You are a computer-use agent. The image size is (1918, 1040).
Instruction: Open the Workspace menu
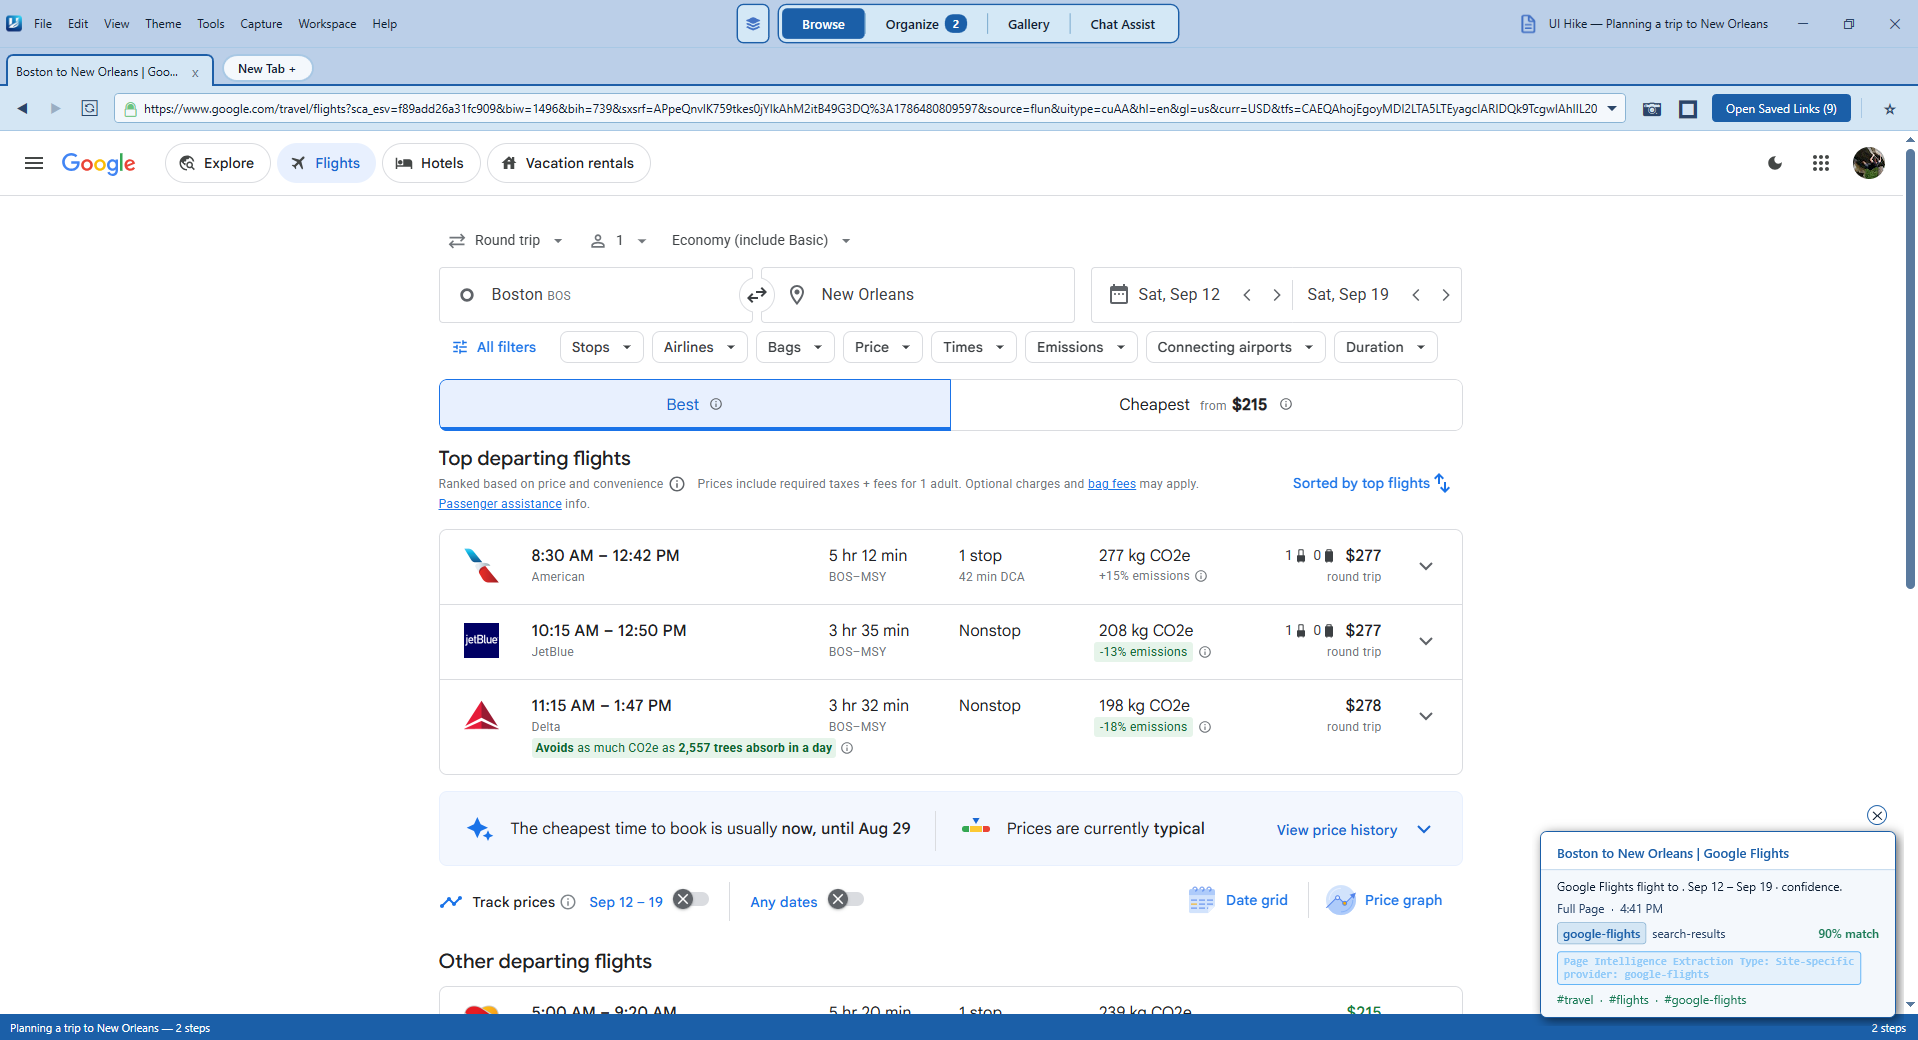327,24
